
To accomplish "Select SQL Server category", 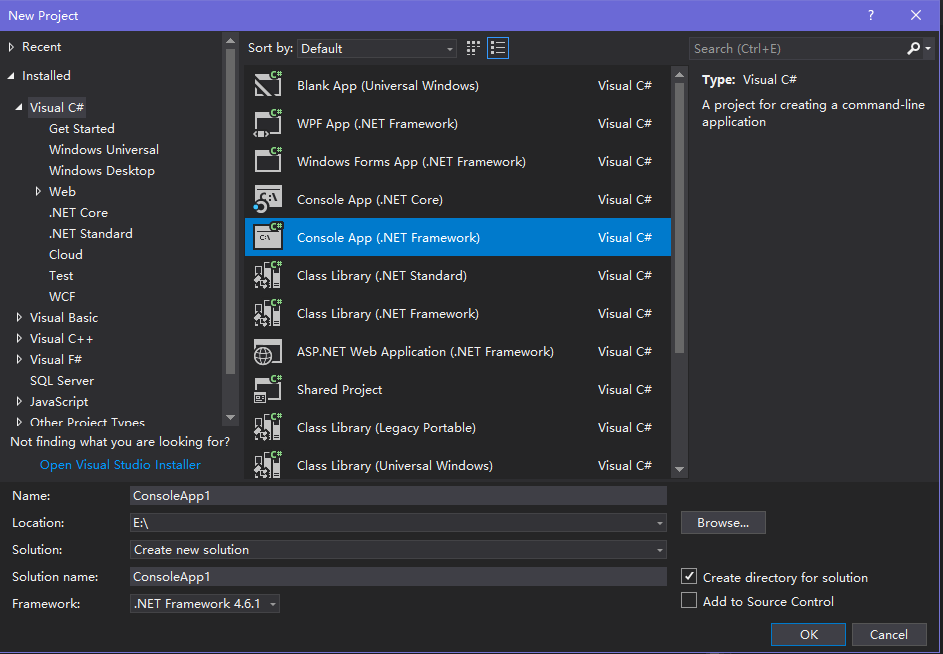I will coord(62,381).
